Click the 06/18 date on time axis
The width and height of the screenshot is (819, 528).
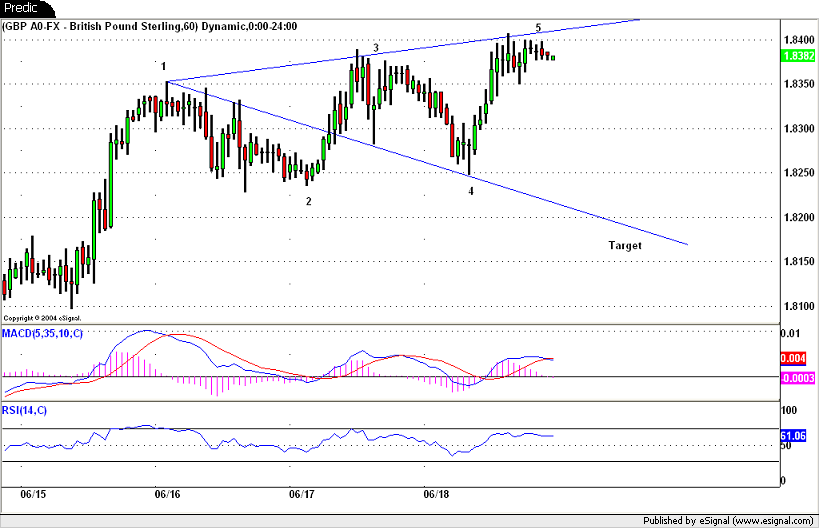click(x=436, y=494)
